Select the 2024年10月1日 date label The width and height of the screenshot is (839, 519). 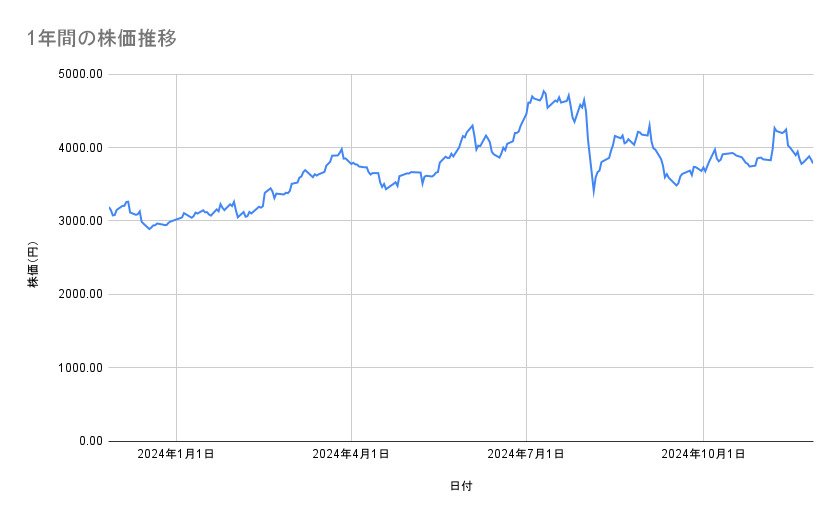click(703, 454)
